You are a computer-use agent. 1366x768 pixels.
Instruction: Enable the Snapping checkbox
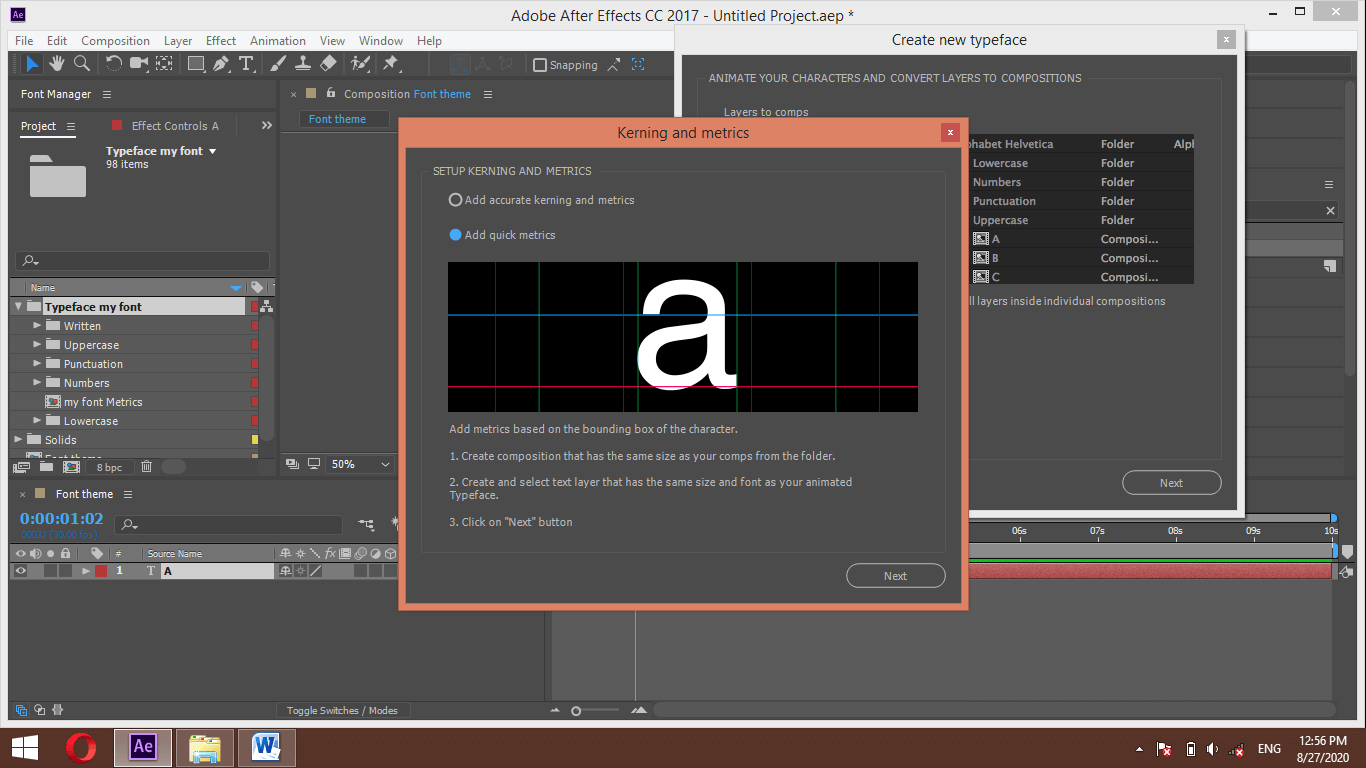point(540,65)
